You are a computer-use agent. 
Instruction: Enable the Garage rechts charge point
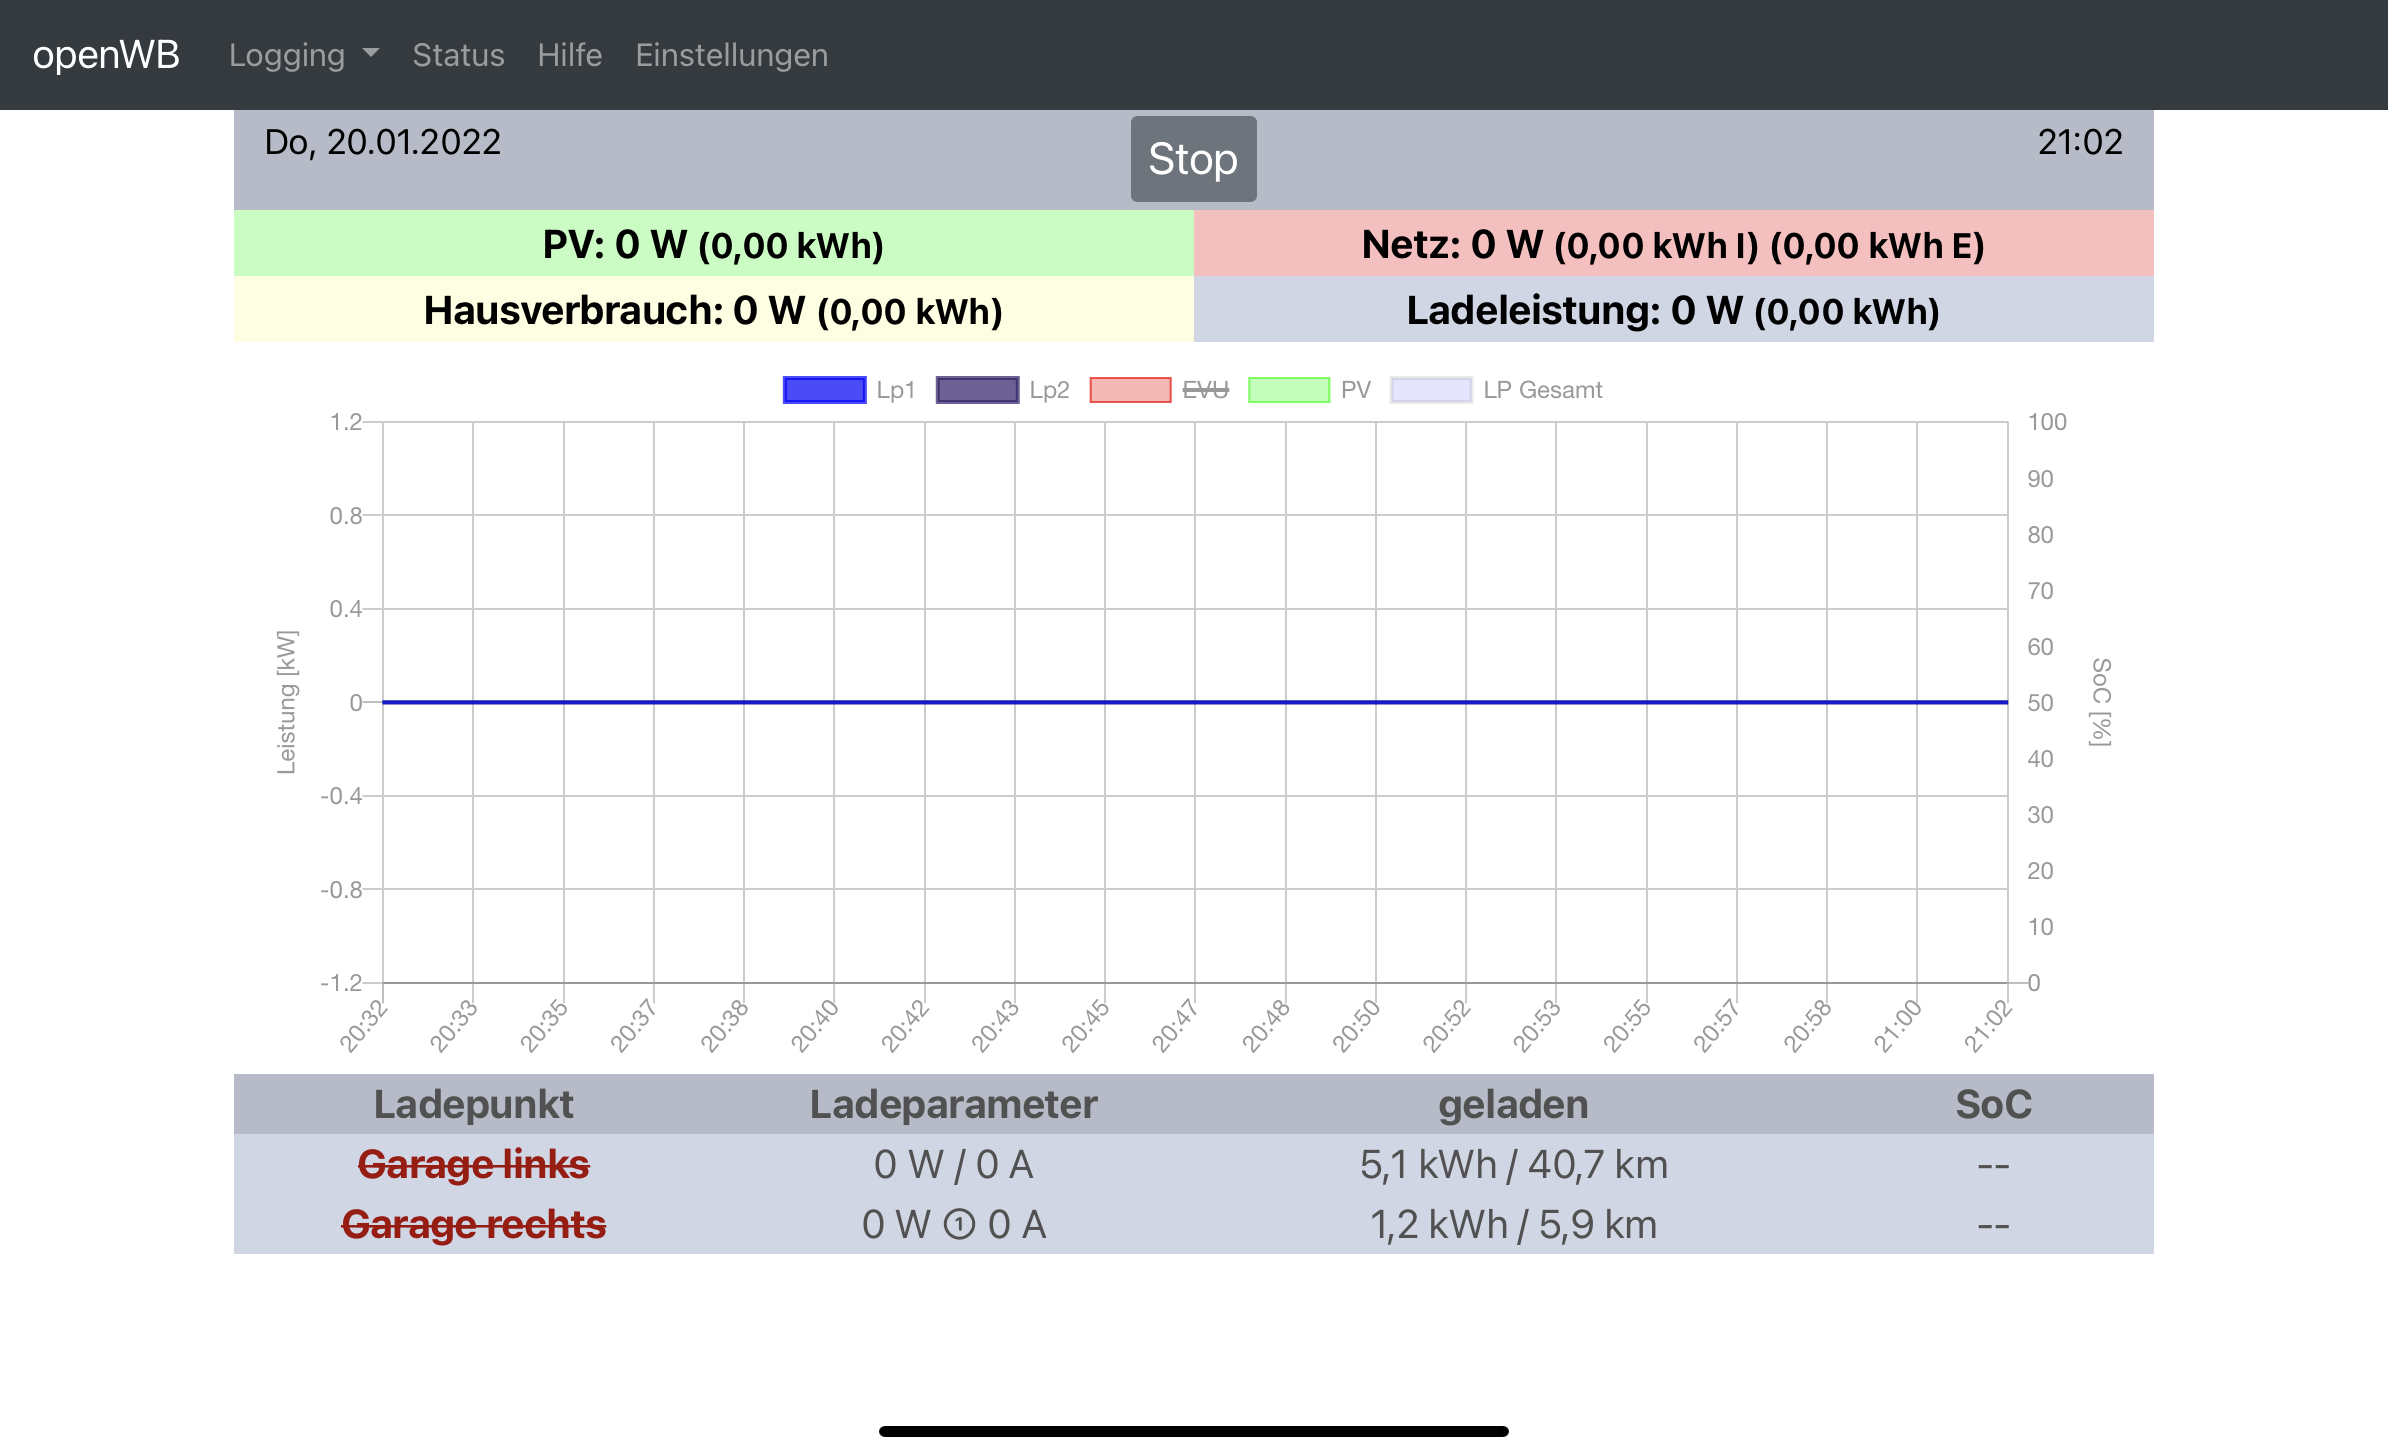[473, 1225]
